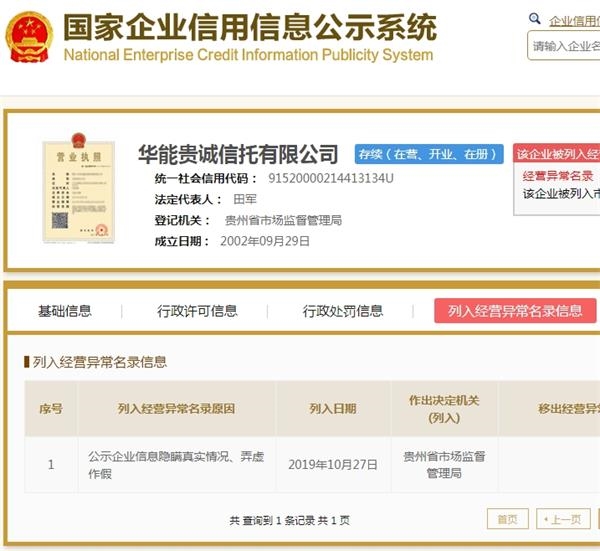Click the row number 1 cell
The height and width of the screenshot is (551, 600).
point(51,465)
